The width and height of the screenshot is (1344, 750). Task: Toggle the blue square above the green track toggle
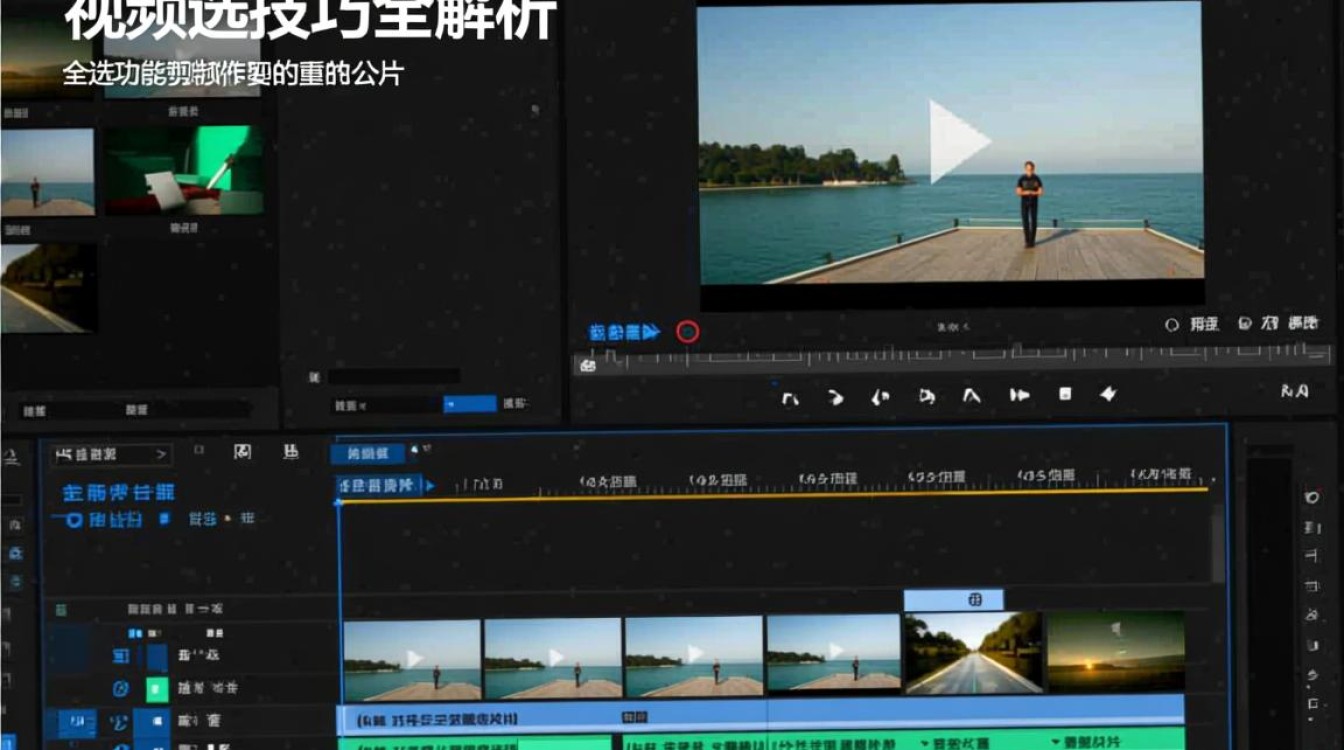(x=157, y=657)
